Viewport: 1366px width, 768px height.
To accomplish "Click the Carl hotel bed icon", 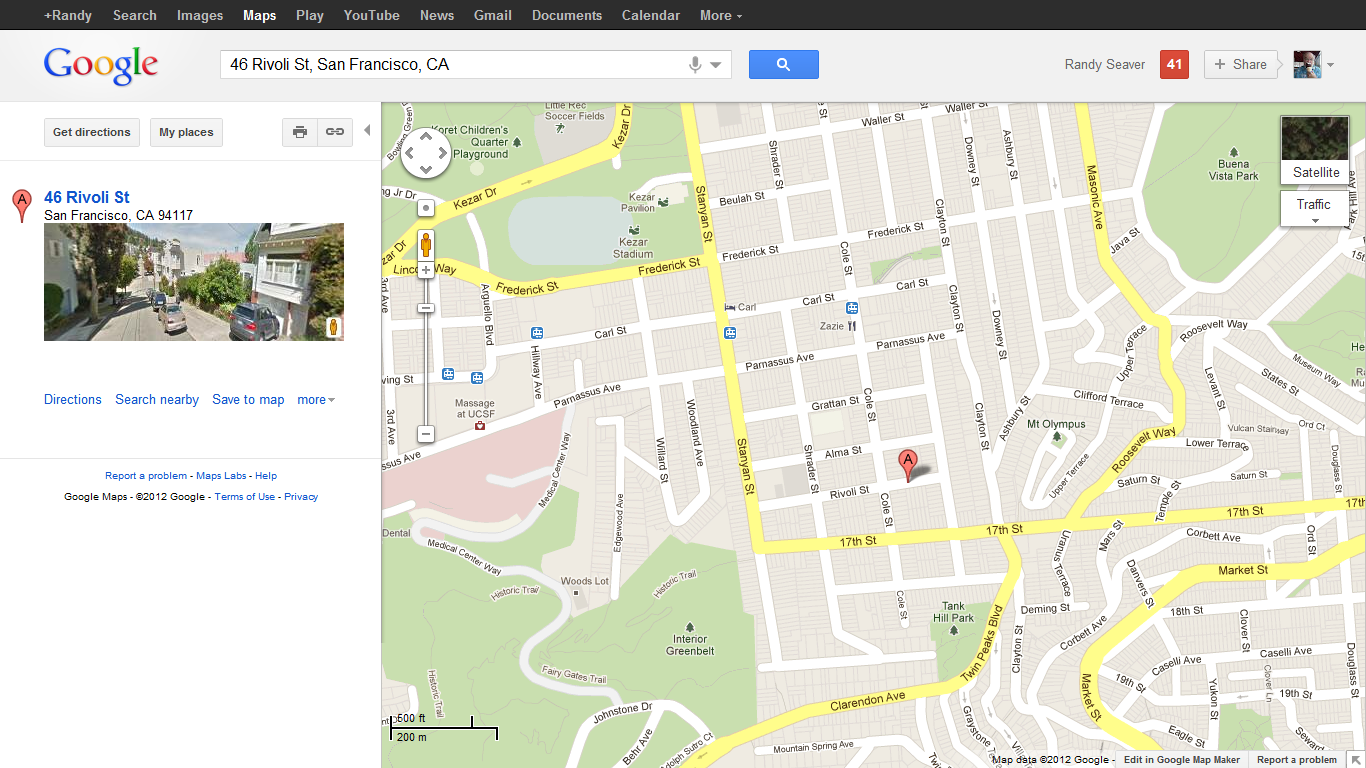I will [730, 306].
